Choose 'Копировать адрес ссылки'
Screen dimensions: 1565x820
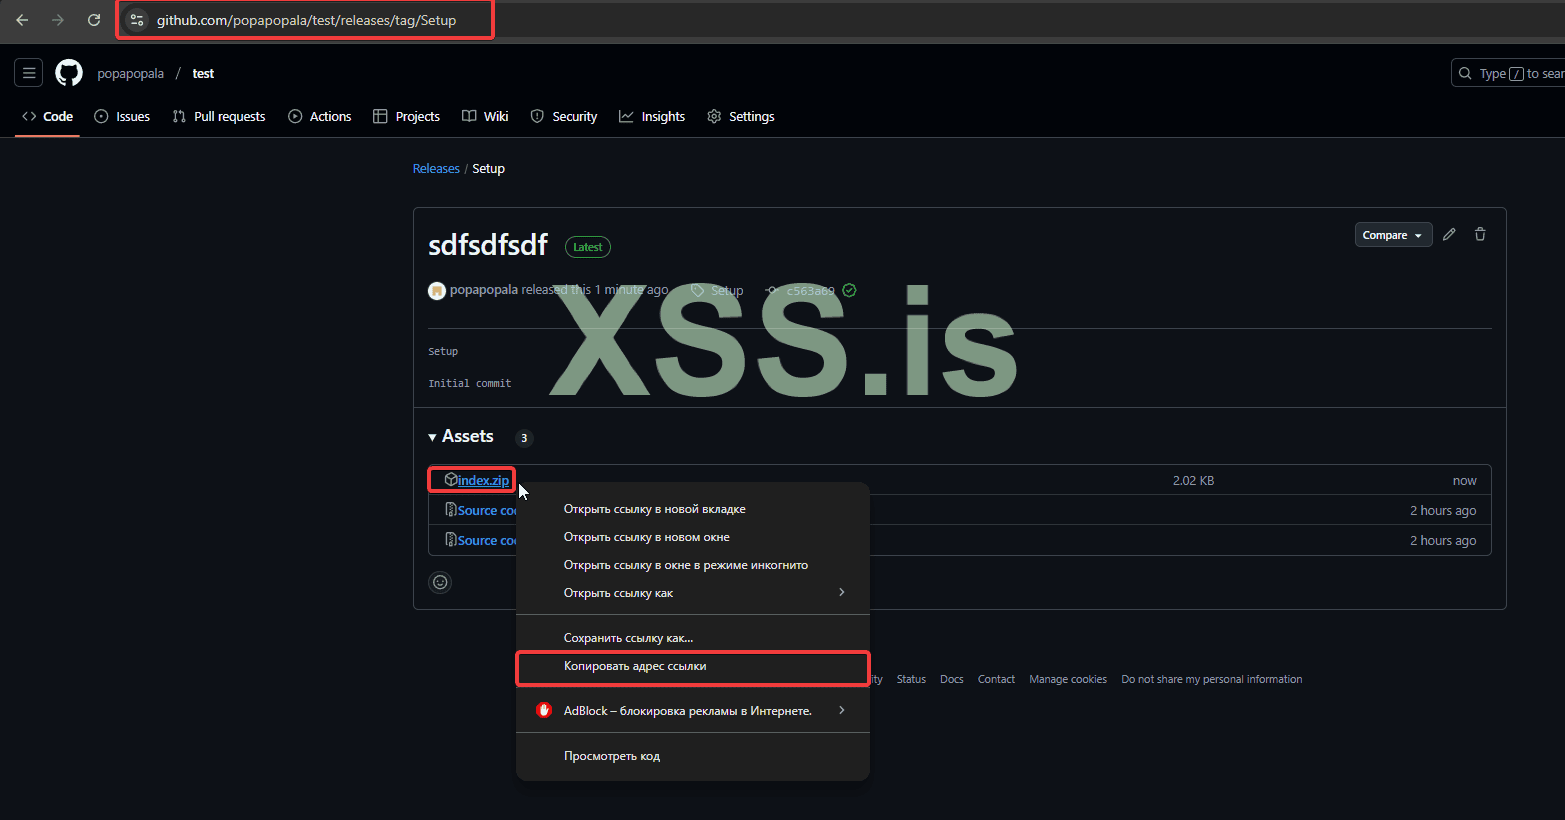(x=693, y=666)
